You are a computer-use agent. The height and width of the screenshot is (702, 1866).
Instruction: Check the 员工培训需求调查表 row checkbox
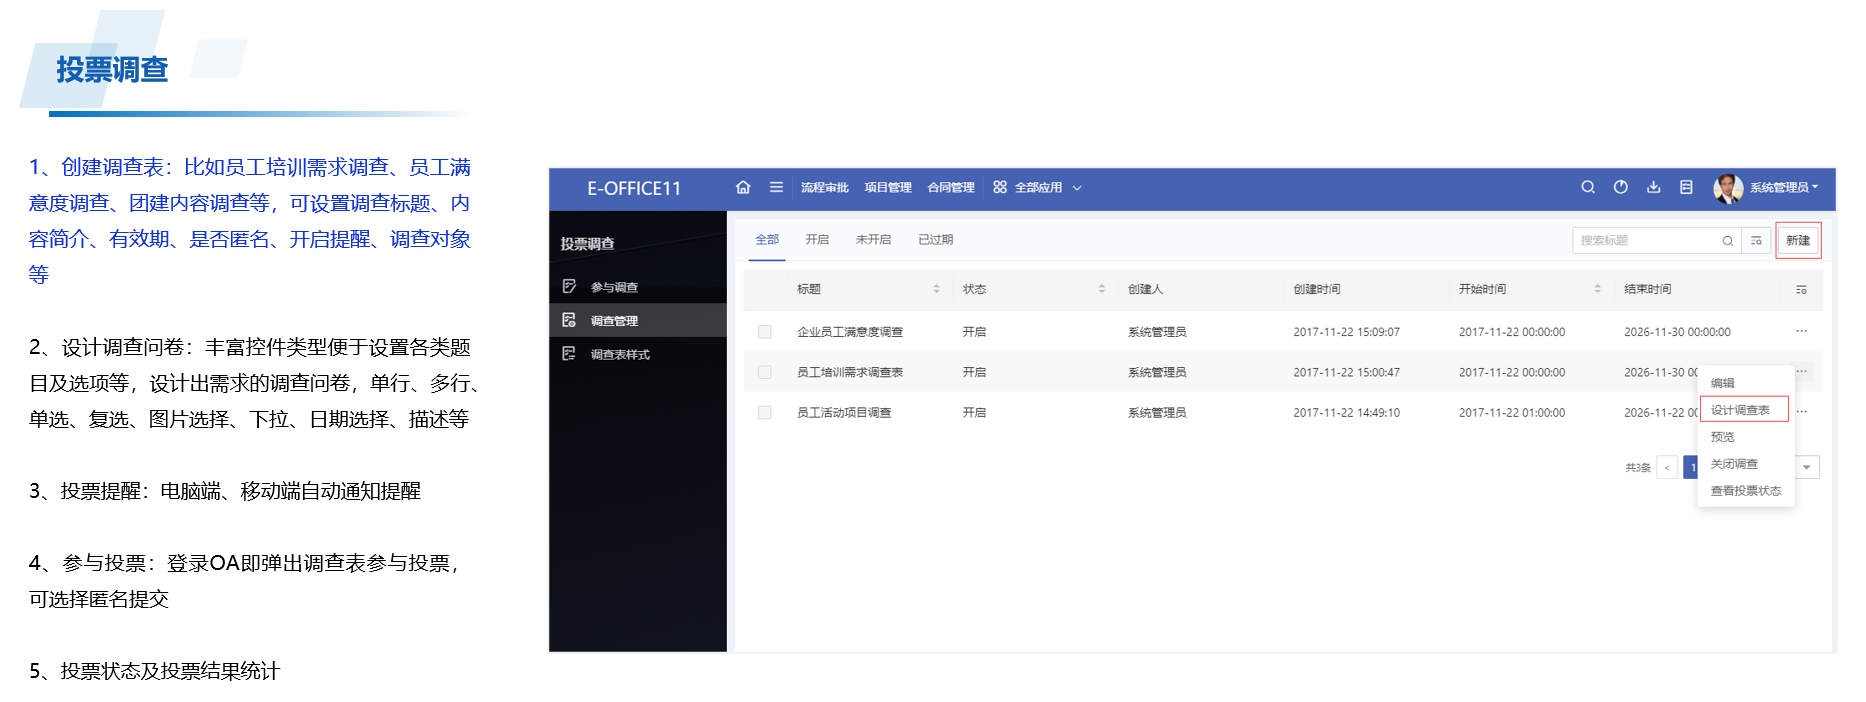[765, 372]
